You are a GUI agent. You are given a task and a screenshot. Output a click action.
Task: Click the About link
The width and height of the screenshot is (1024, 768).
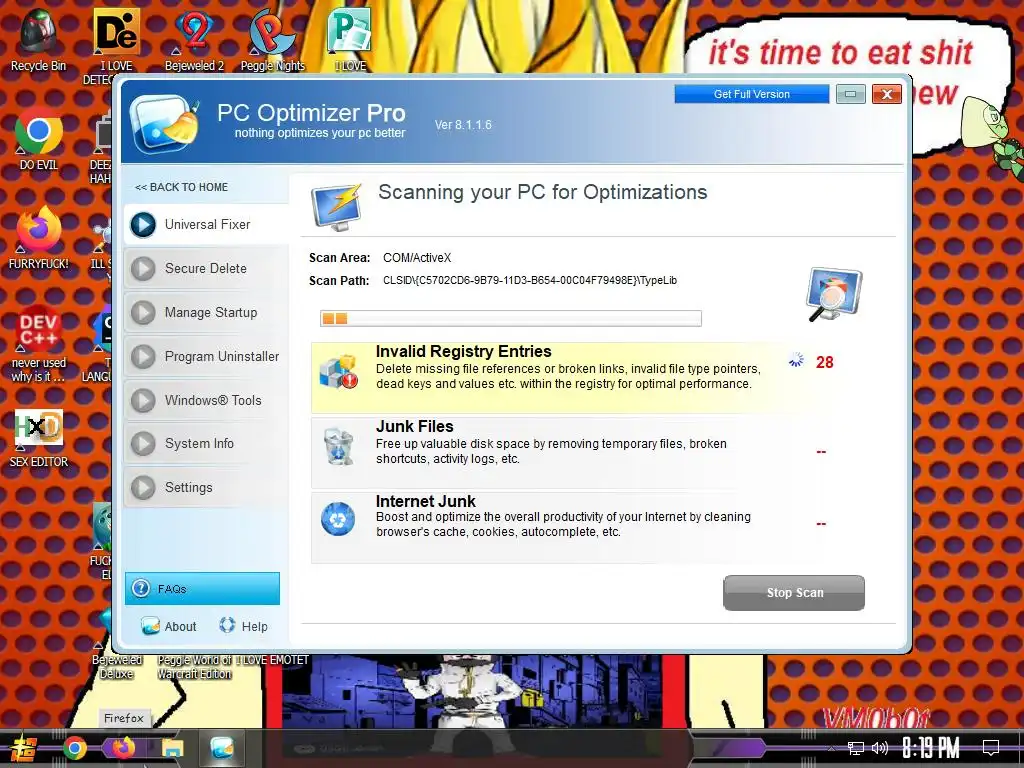[180, 626]
